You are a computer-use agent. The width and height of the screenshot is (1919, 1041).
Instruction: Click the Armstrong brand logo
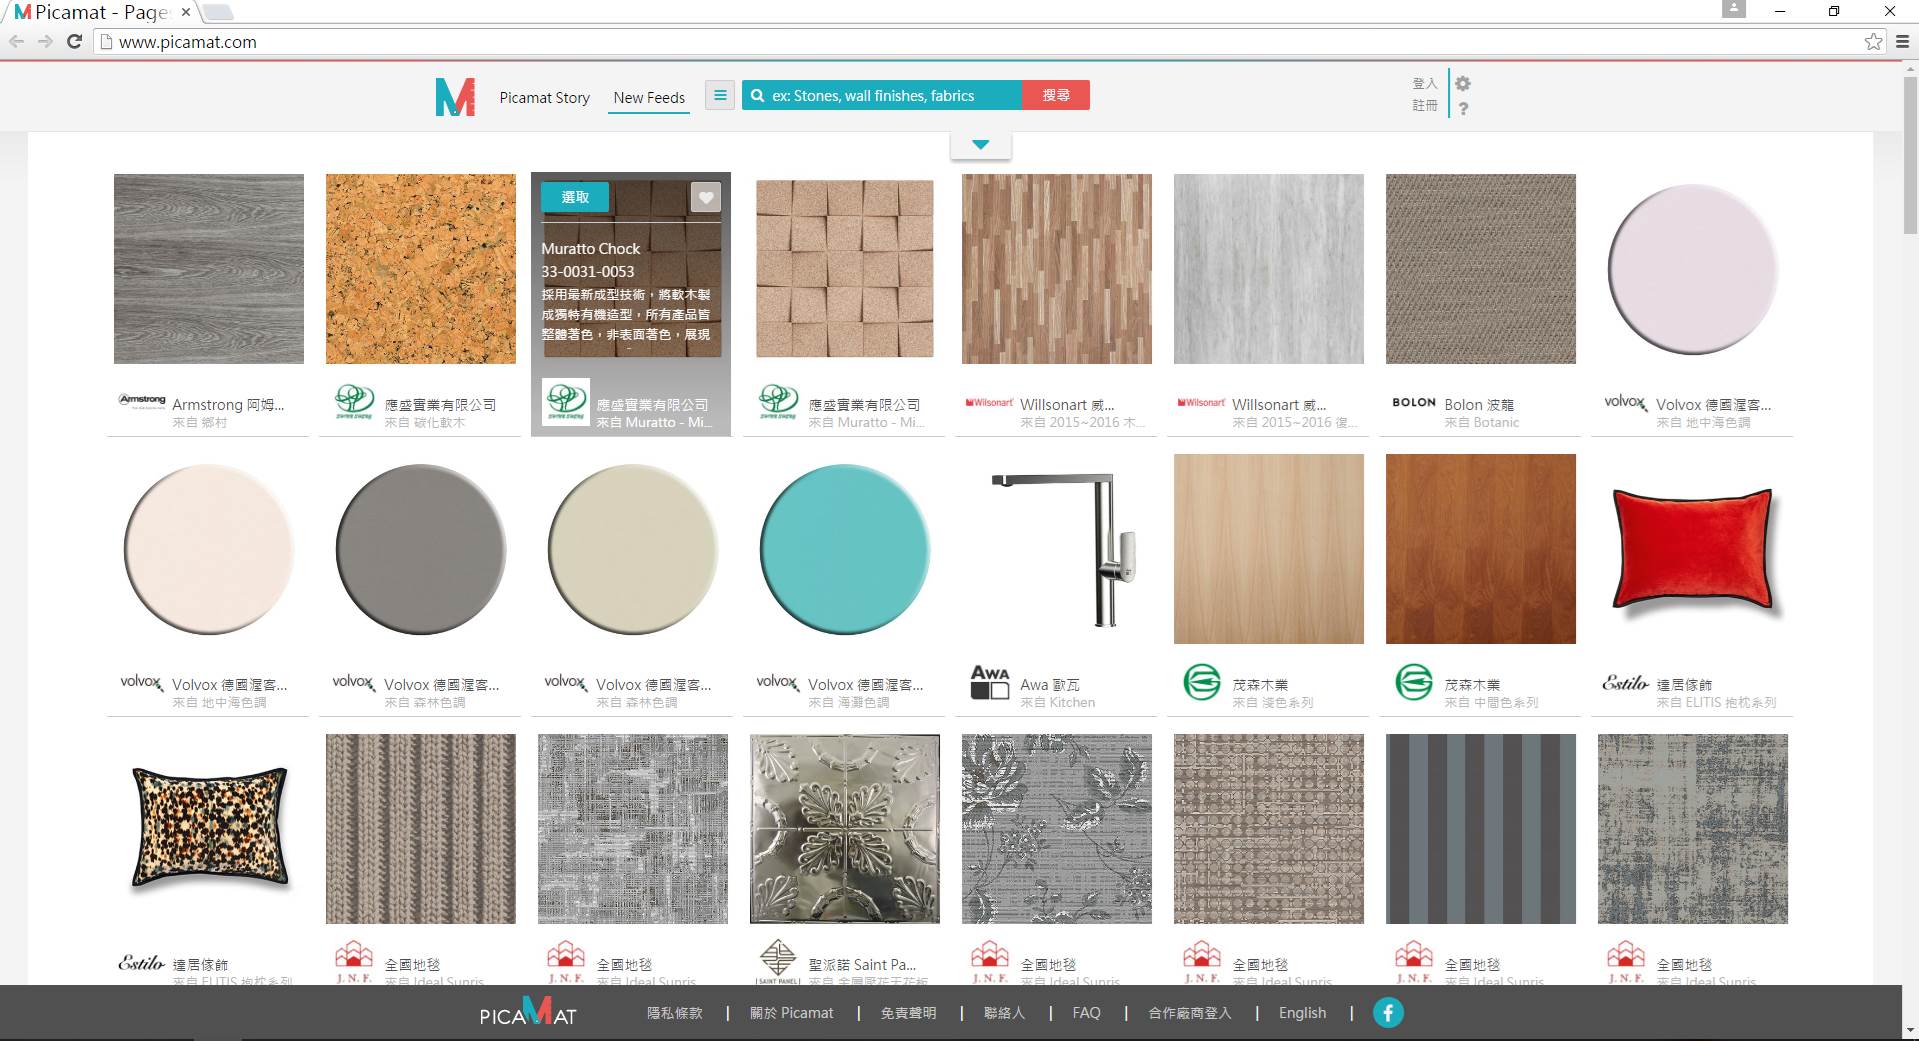pyautogui.click(x=142, y=401)
